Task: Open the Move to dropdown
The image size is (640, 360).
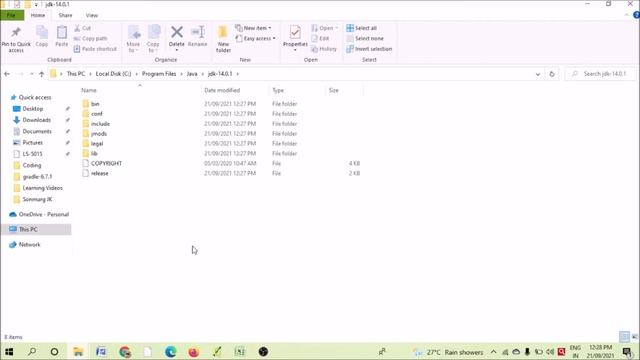Action: [x=133, y=39]
